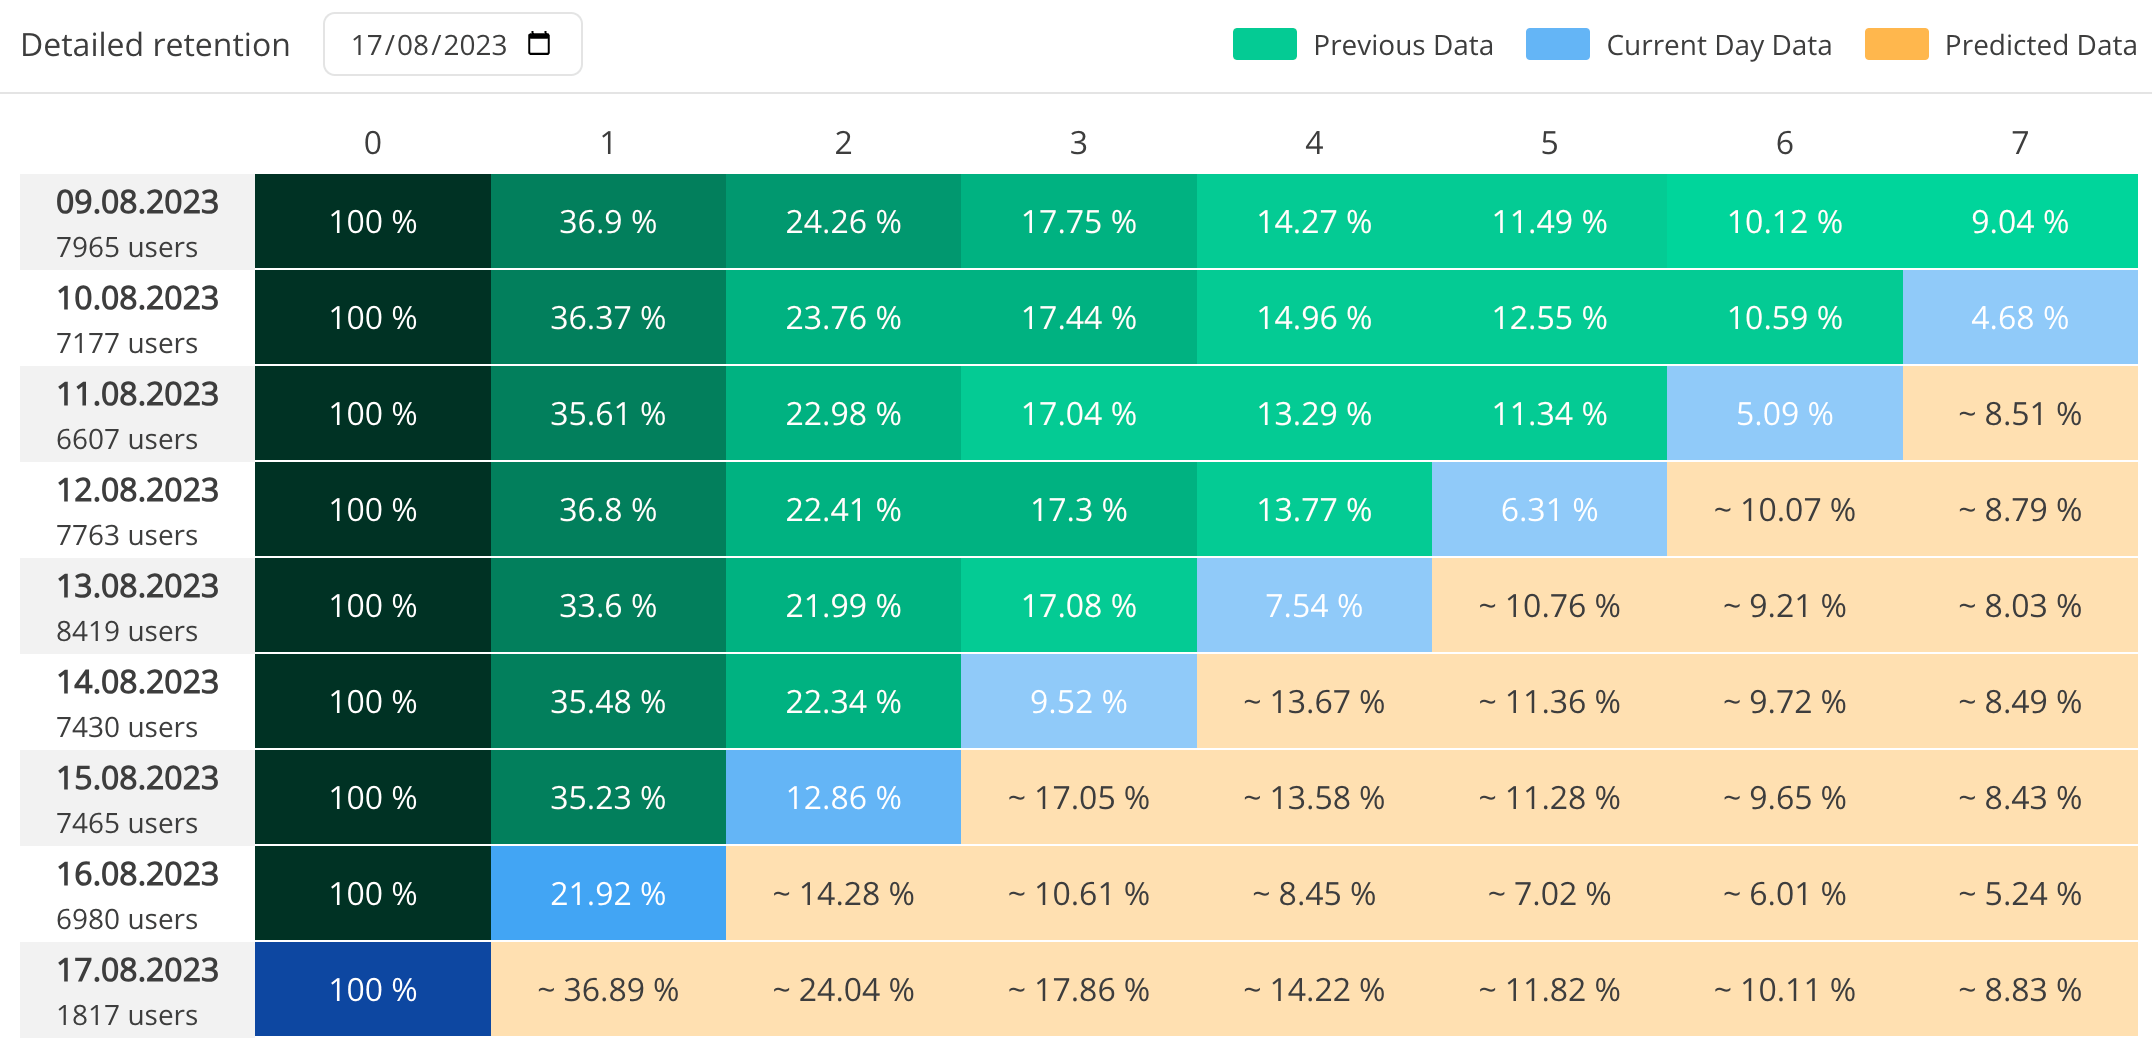
Task: Toggle the Previous Data legend entry
Action: click(1404, 44)
